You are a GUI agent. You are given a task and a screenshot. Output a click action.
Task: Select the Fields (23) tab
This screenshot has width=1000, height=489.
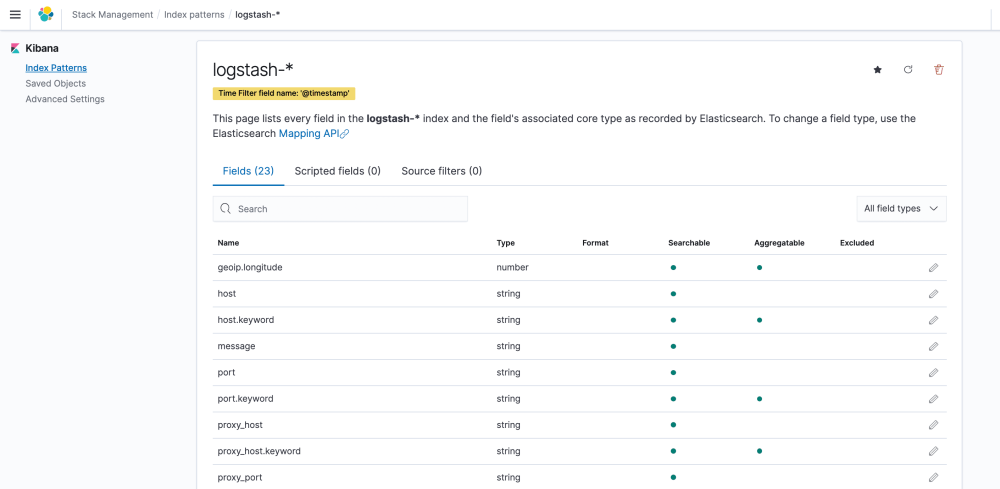(248, 171)
